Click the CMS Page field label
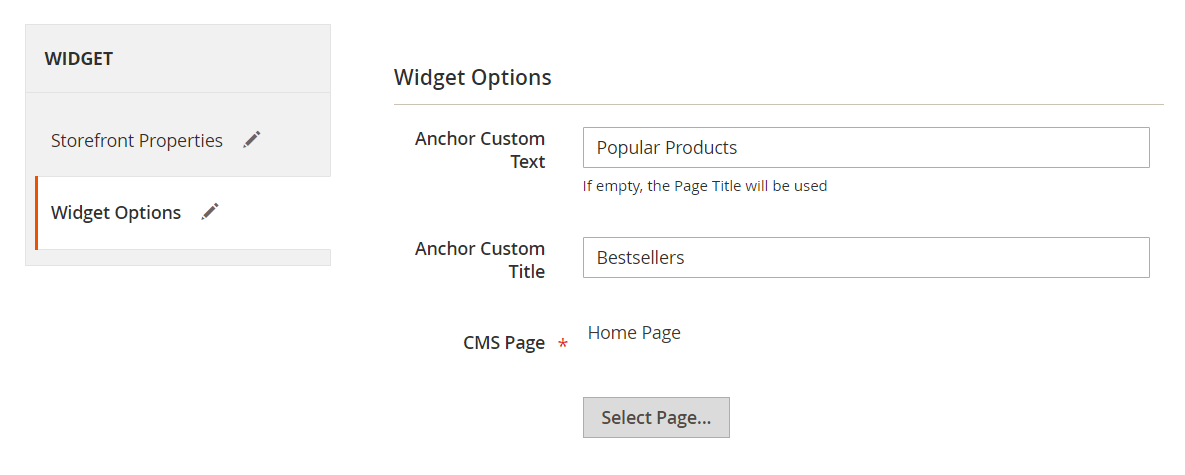Viewport: 1185px width, 475px height. 504,343
